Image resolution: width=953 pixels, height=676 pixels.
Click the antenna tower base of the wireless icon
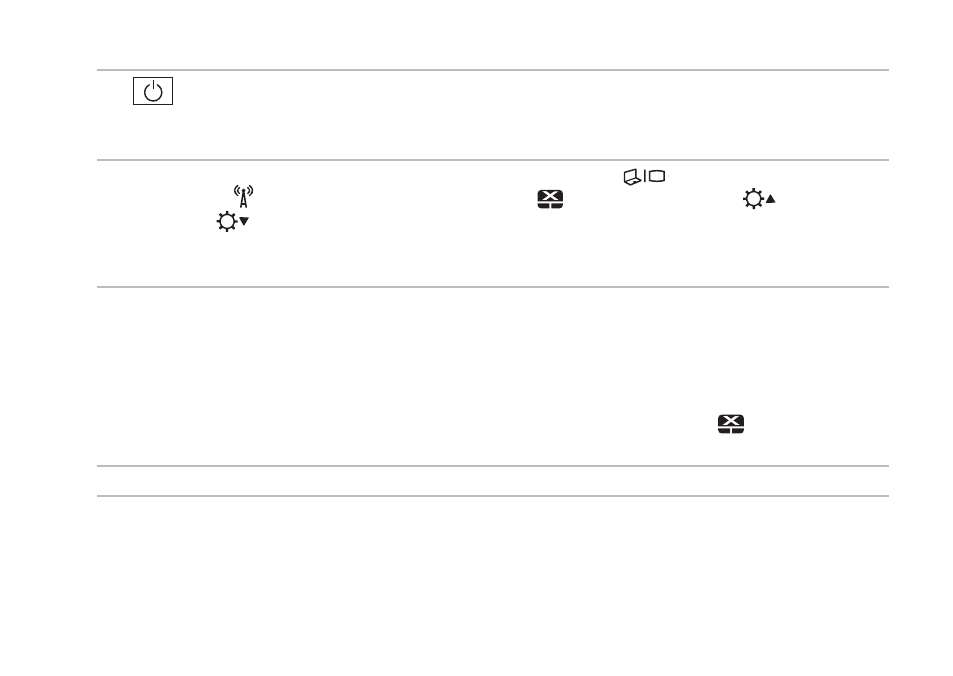(244, 201)
